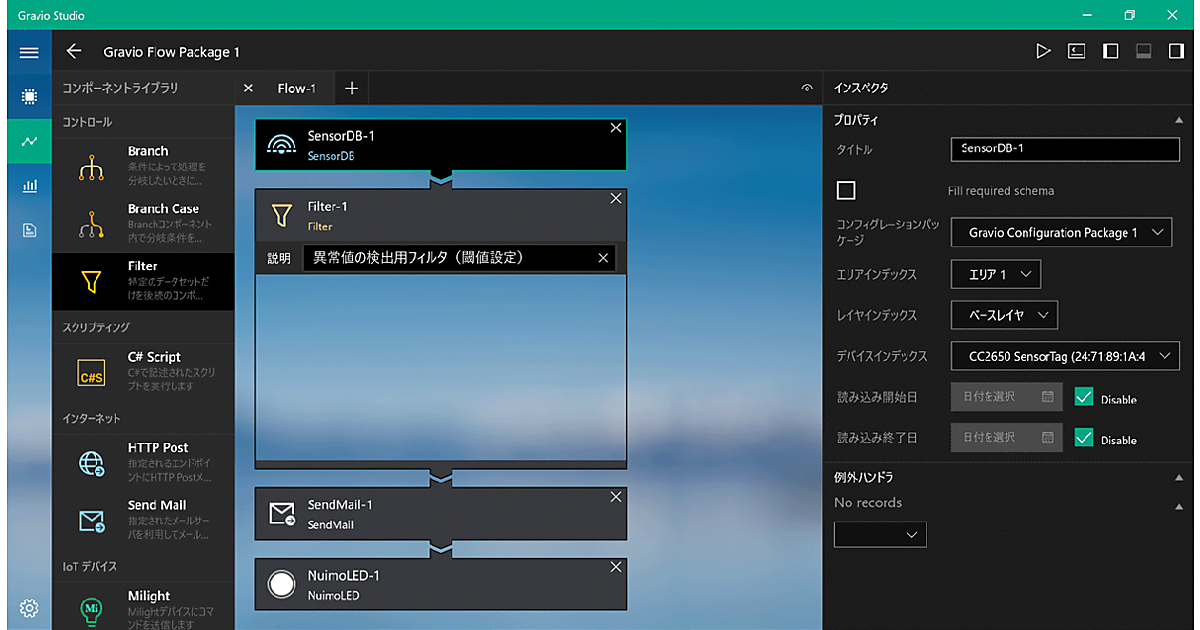Select the Filter component in library
The width and height of the screenshot is (1200, 630).
click(143, 281)
